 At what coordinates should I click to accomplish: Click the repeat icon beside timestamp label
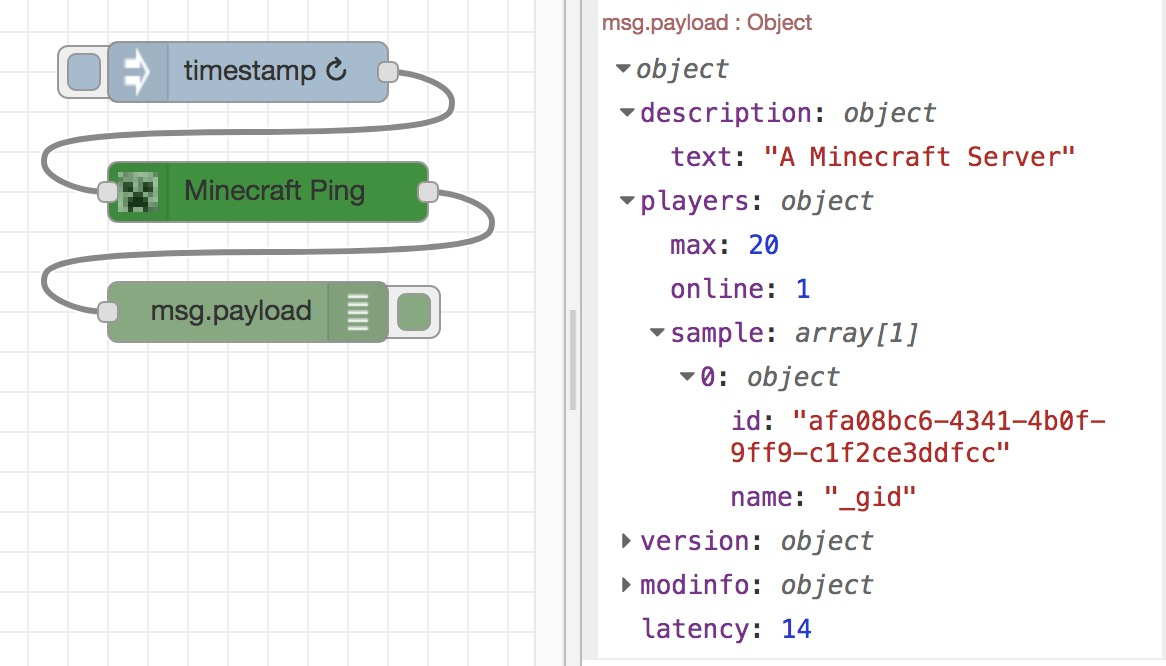pos(336,70)
